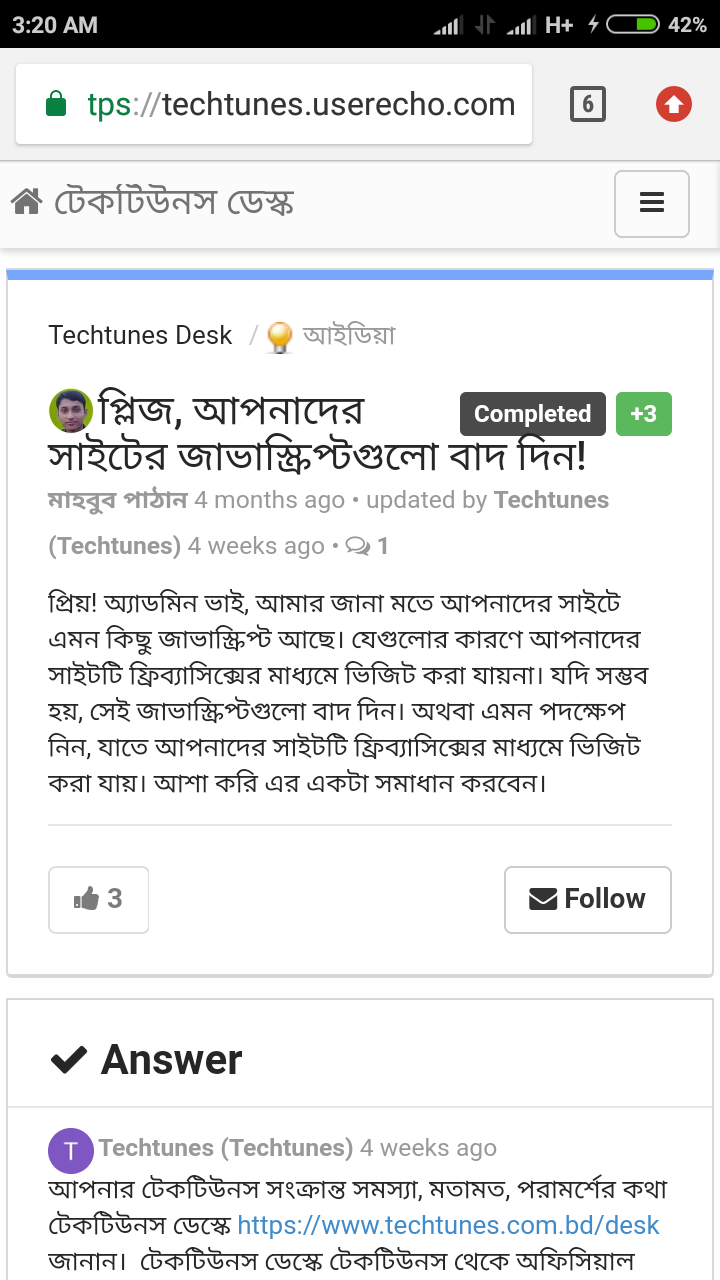This screenshot has height=1280, width=720.
Task: Tap the red upload arrow browser icon
Action: click(x=674, y=104)
